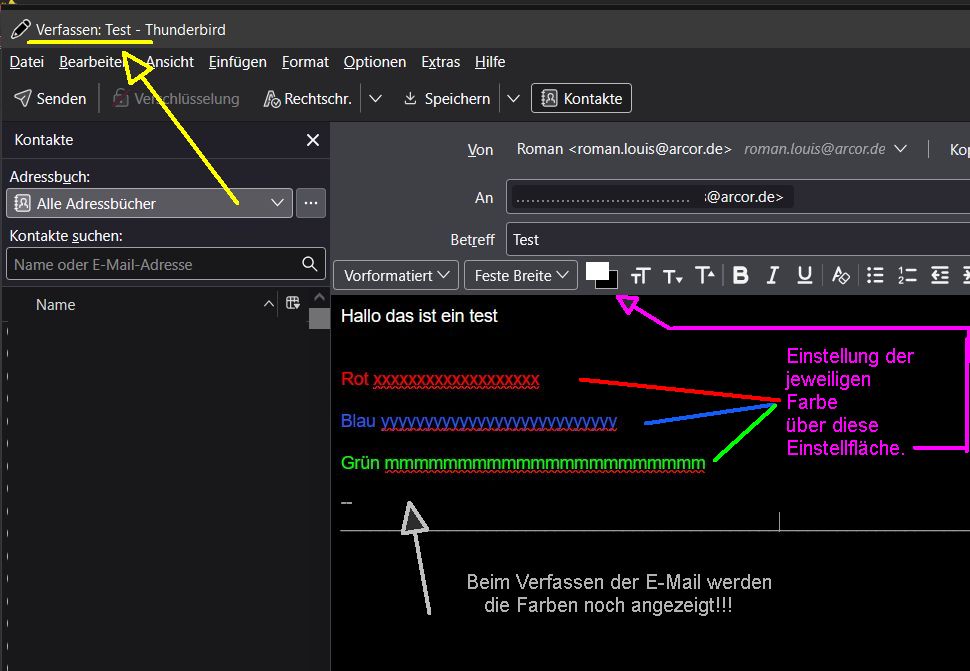Image resolution: width=970 pixels, height=671 pixels.
Task: Decrease font size with smaller T icon
Action: [672, 276]
